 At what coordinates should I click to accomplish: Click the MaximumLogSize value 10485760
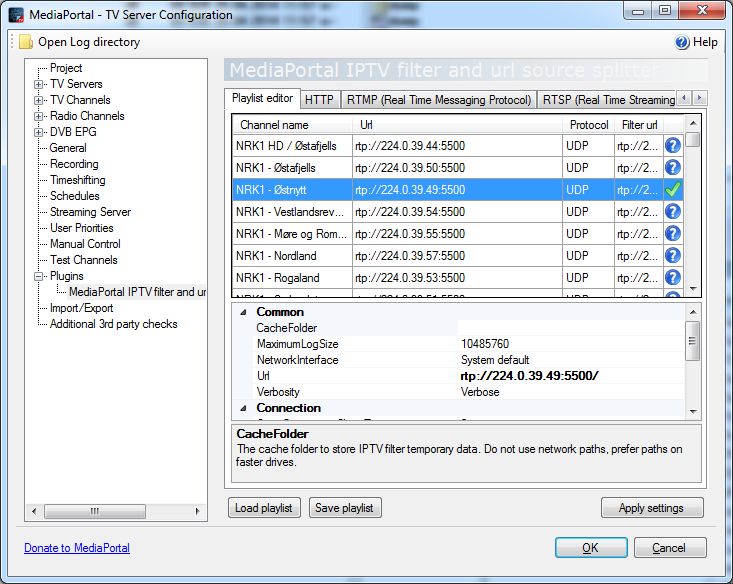(571, 344)
